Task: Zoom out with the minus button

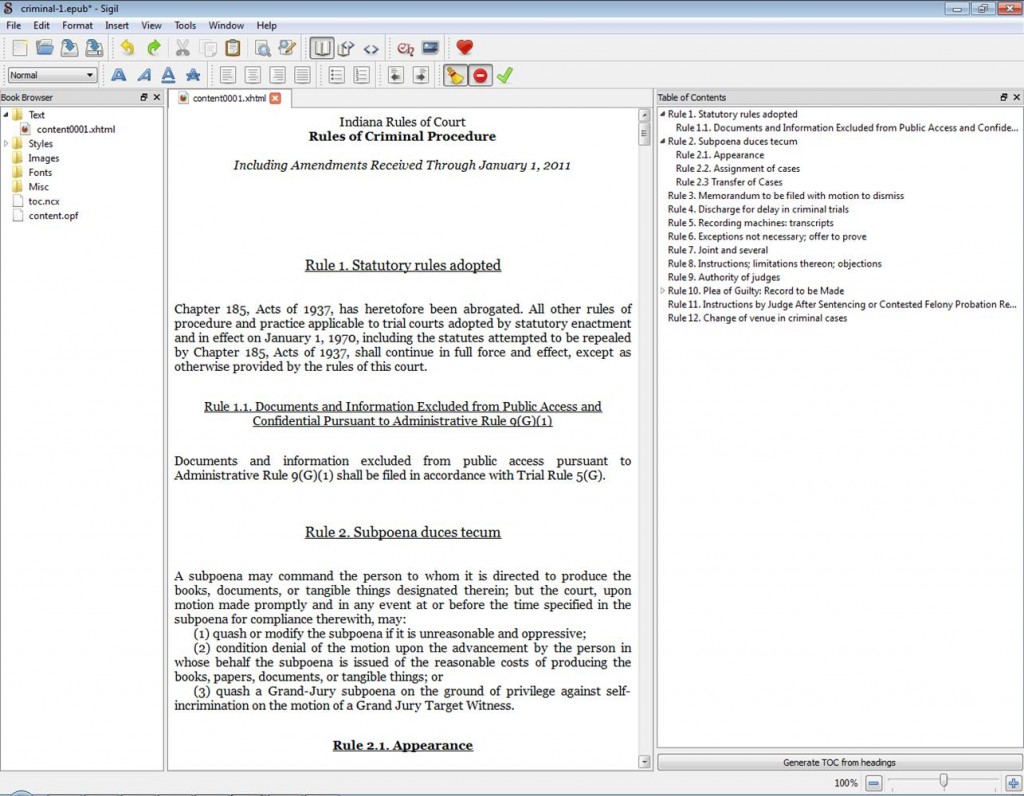Action: (874, 782)
